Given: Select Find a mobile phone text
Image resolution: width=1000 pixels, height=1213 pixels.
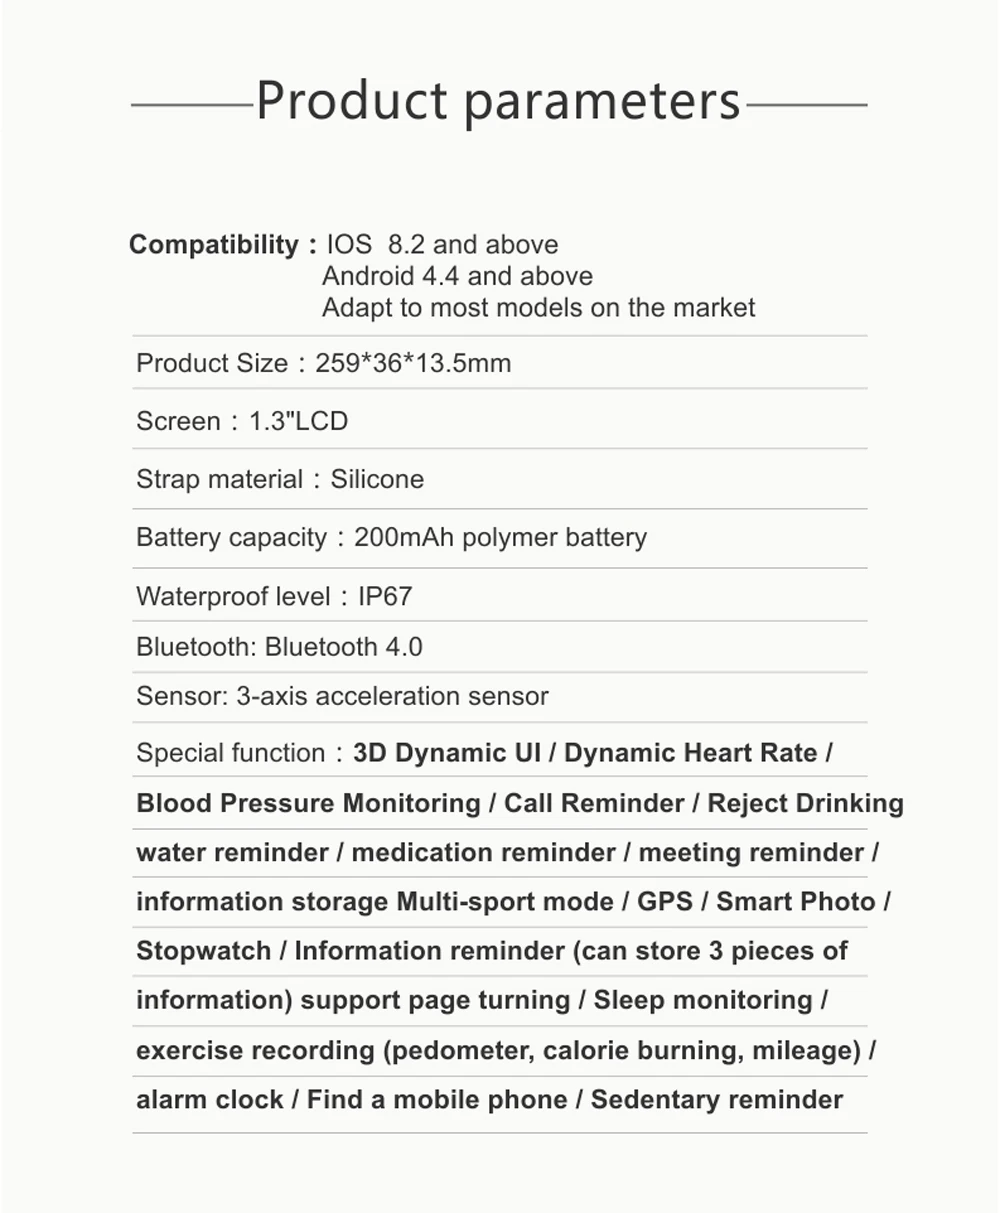Looking at the screenshot, I should coord(437,1100).
